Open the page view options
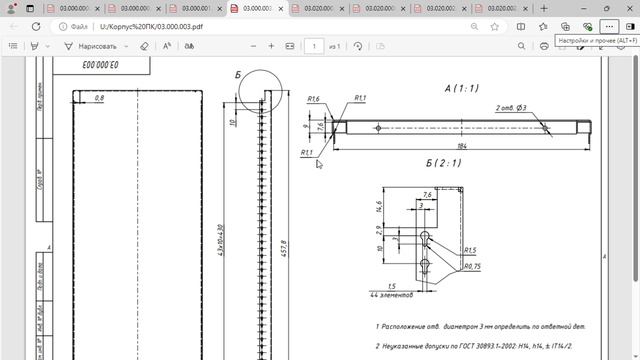The image size is (640, 360). coord(380,46)
